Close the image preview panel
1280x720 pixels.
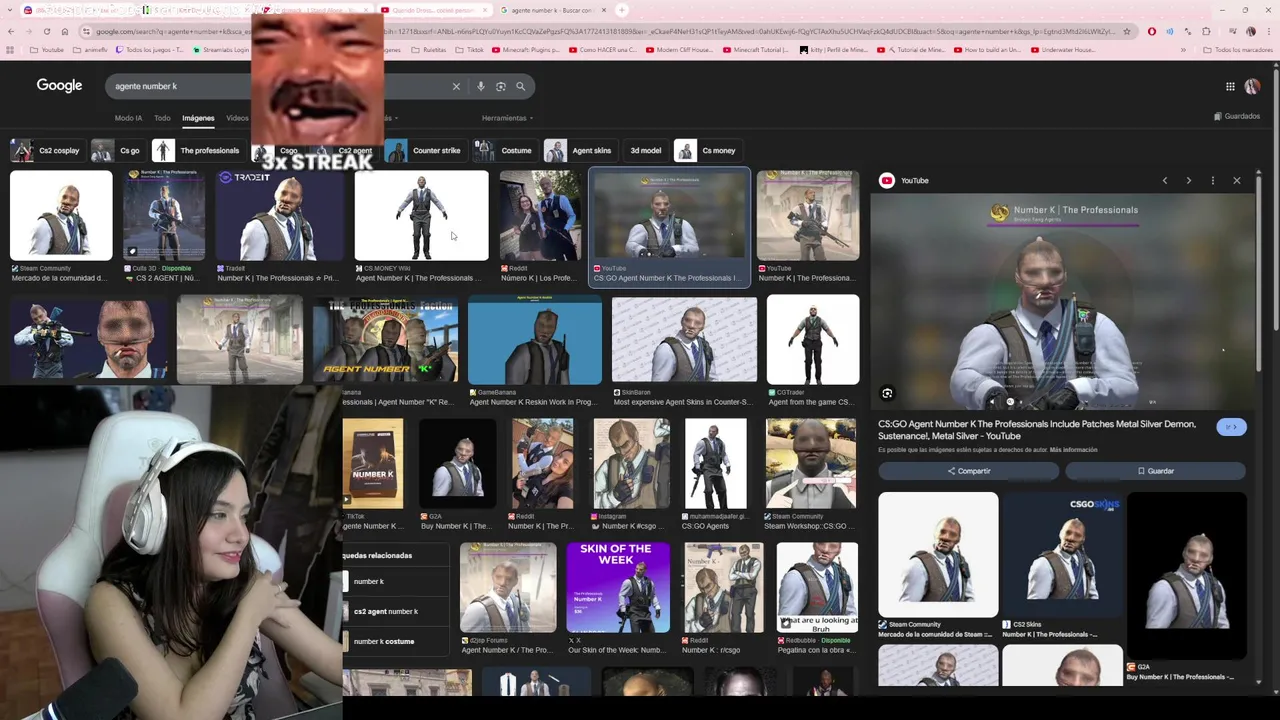[1237, 181]
